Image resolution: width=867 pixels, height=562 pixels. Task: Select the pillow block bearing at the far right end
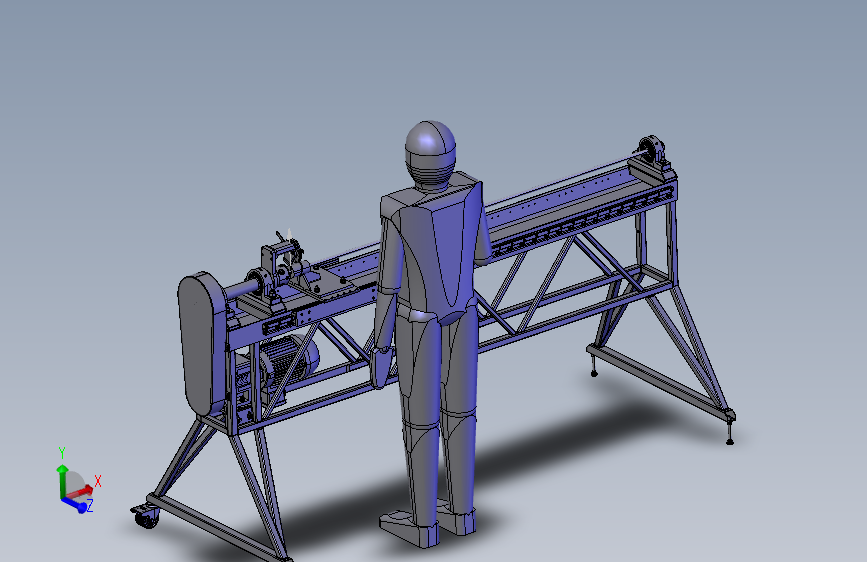(653, 150)
